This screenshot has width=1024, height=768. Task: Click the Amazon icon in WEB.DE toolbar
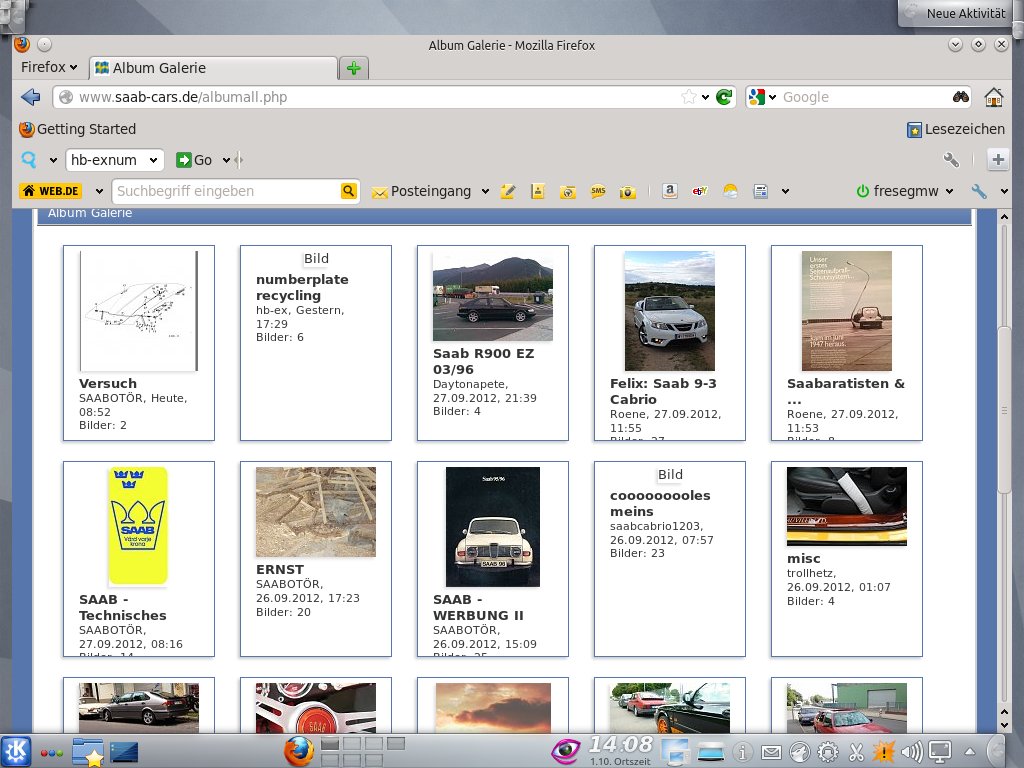pos(669,191)
